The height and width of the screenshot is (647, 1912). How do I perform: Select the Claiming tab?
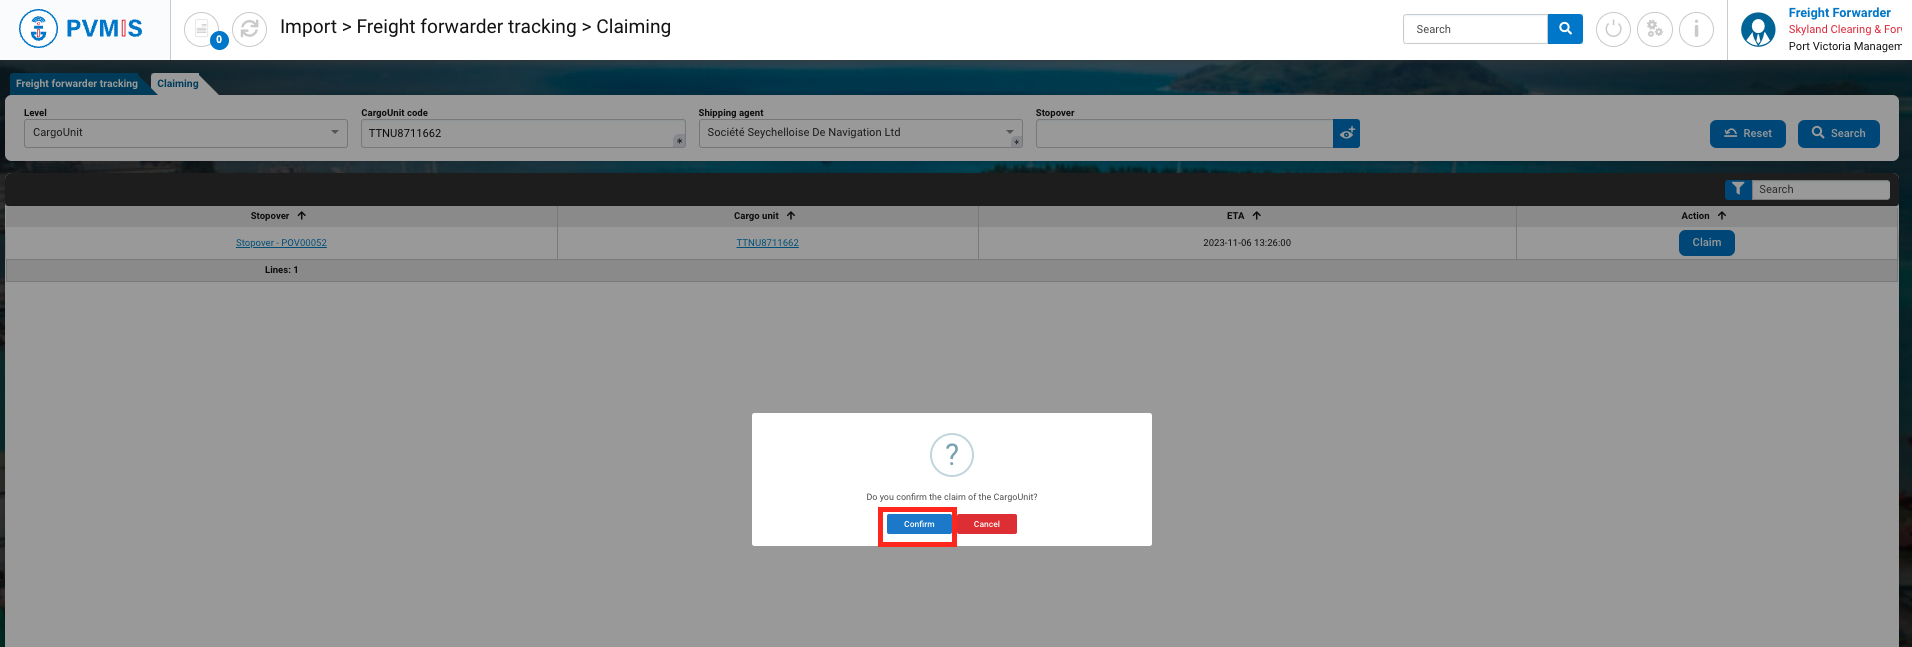[x=178, y=84]
